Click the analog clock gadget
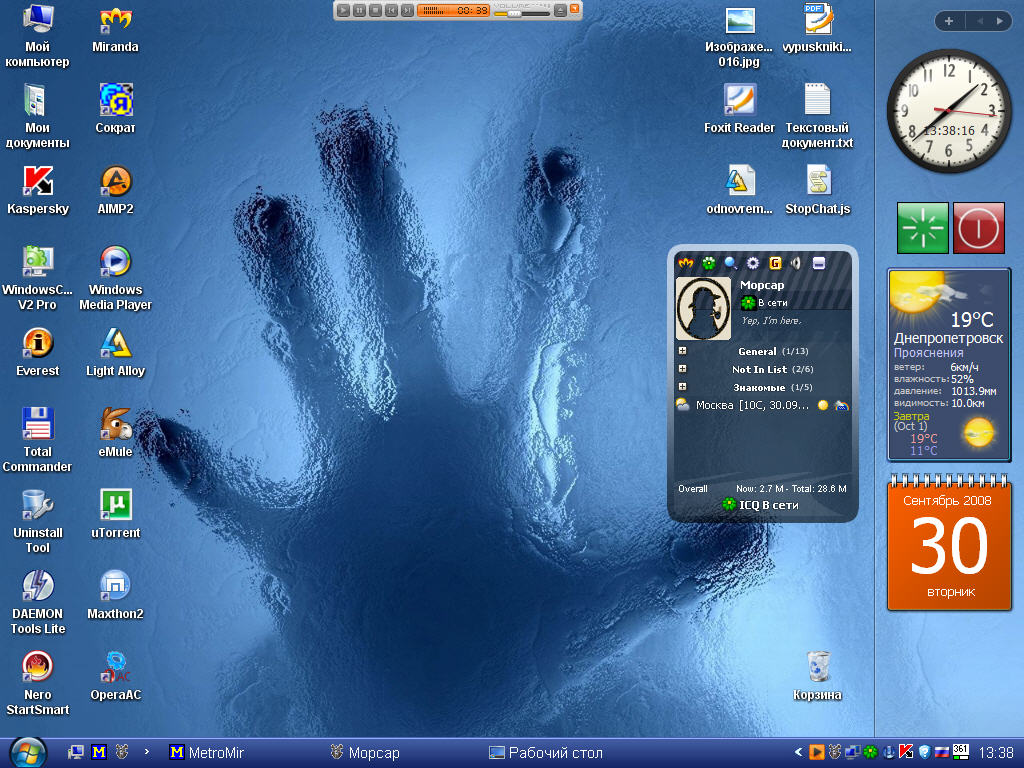 (x=950, y=110)
